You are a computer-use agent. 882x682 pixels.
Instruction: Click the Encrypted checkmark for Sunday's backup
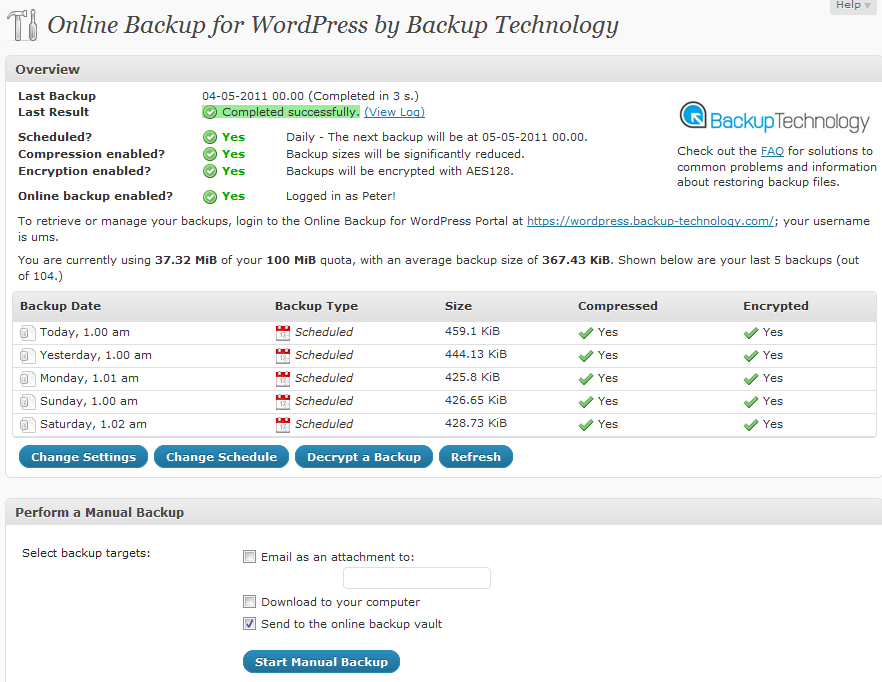751,402
